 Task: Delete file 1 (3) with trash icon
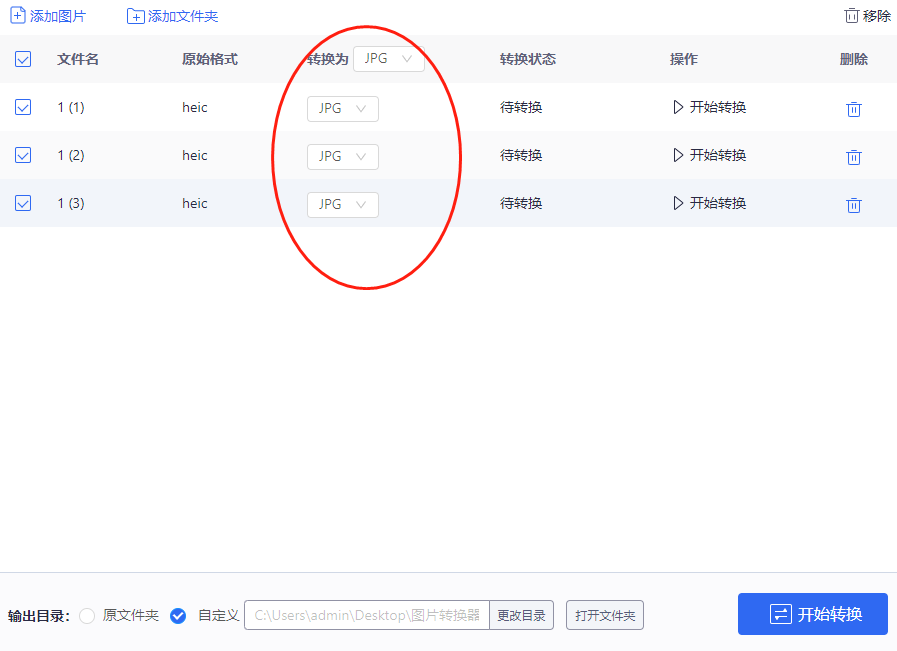[x=854, y=205]
